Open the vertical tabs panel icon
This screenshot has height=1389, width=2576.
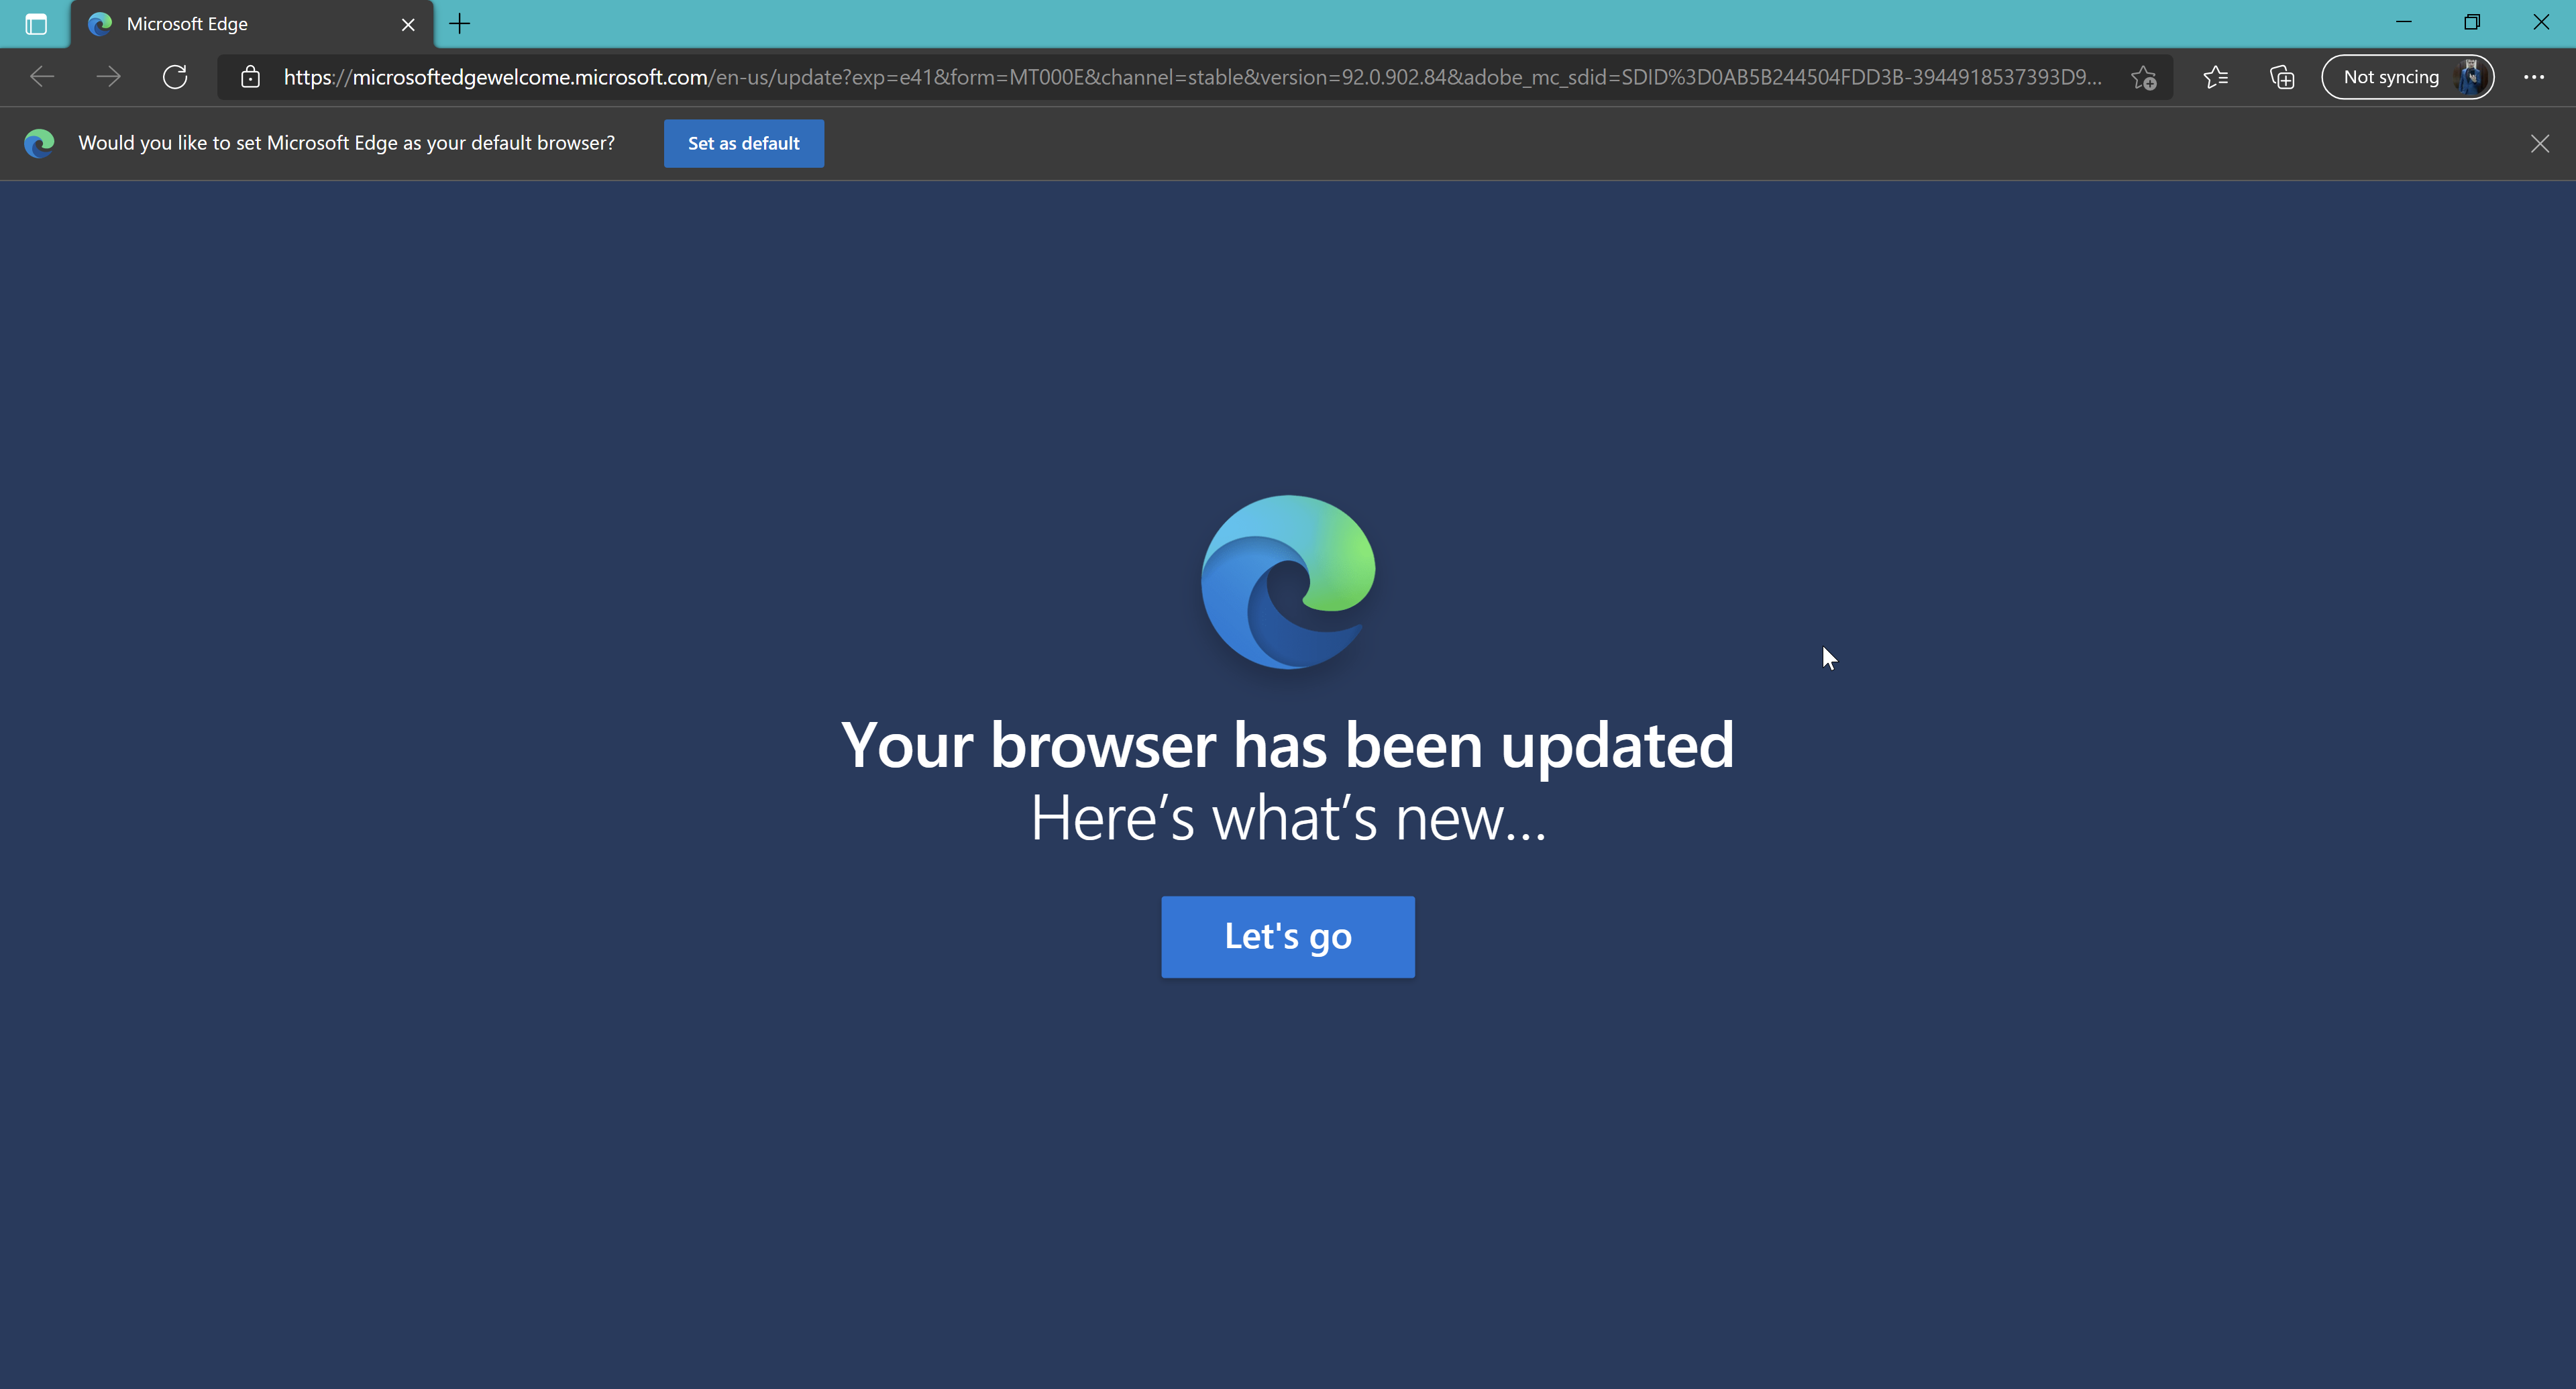[x=36, y=24]
